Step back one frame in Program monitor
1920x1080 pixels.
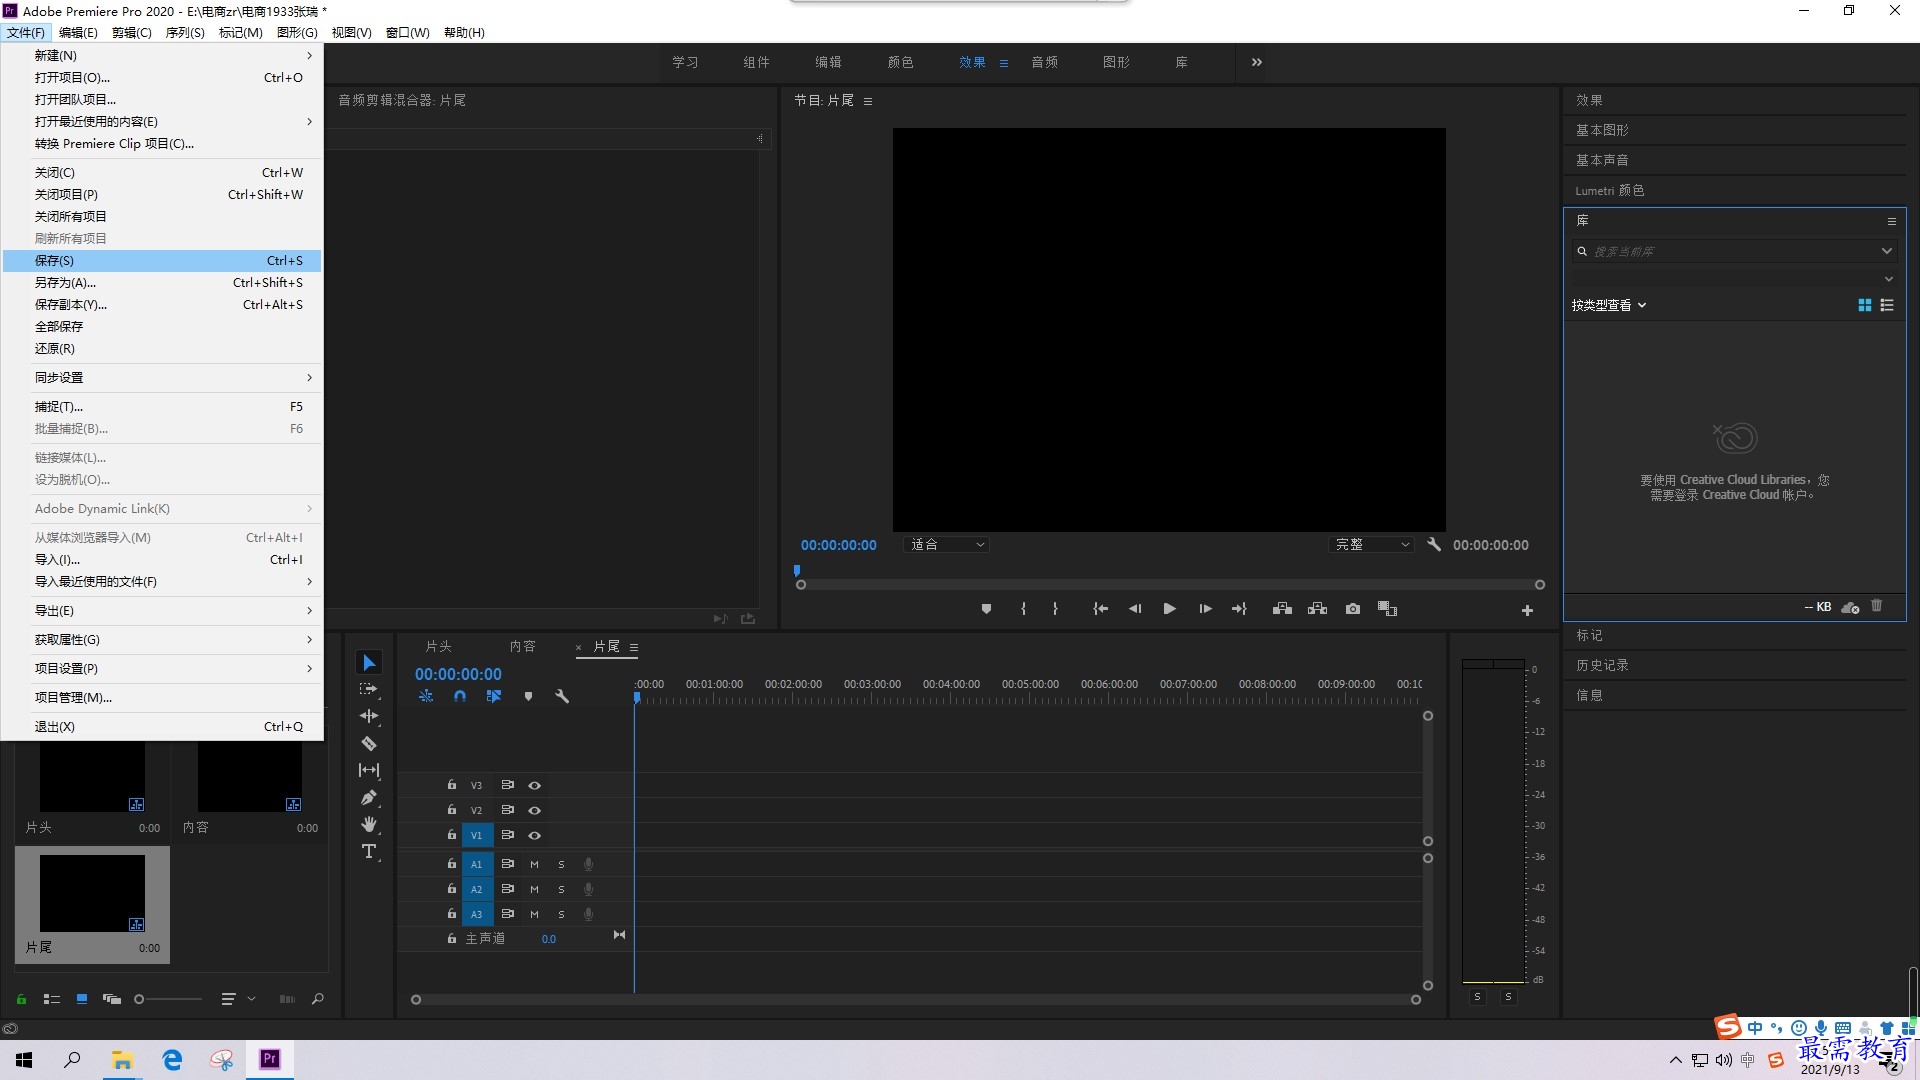[x=1135, y=609]
